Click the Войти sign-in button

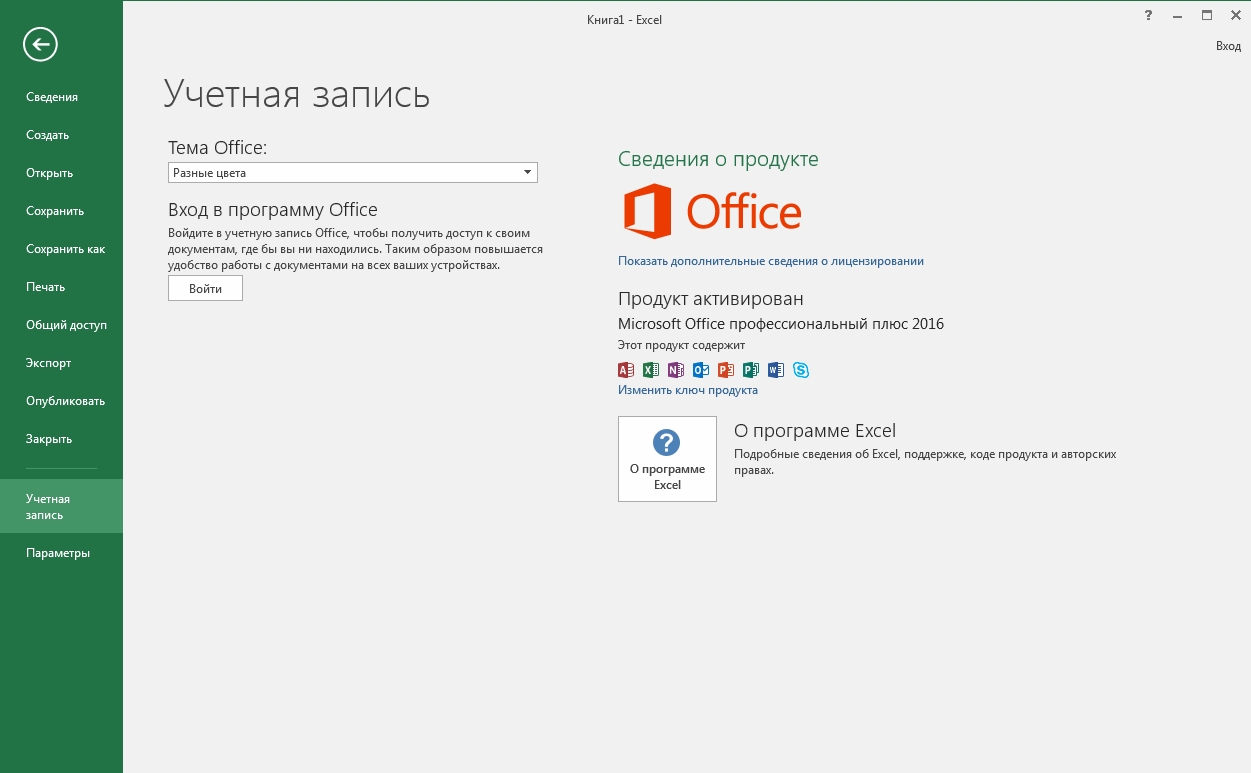(205, 288)
